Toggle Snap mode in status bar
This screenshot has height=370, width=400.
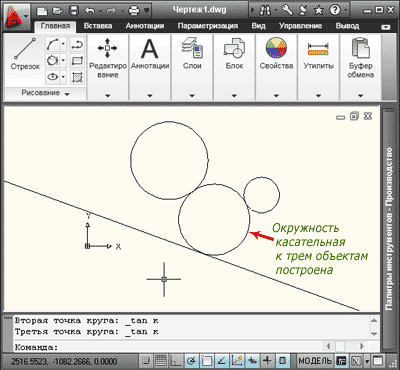click(146, 361)
